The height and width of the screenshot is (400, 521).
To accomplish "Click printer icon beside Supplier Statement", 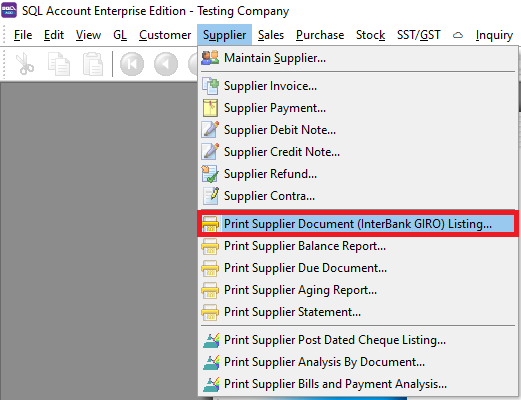I will (210, 312).
